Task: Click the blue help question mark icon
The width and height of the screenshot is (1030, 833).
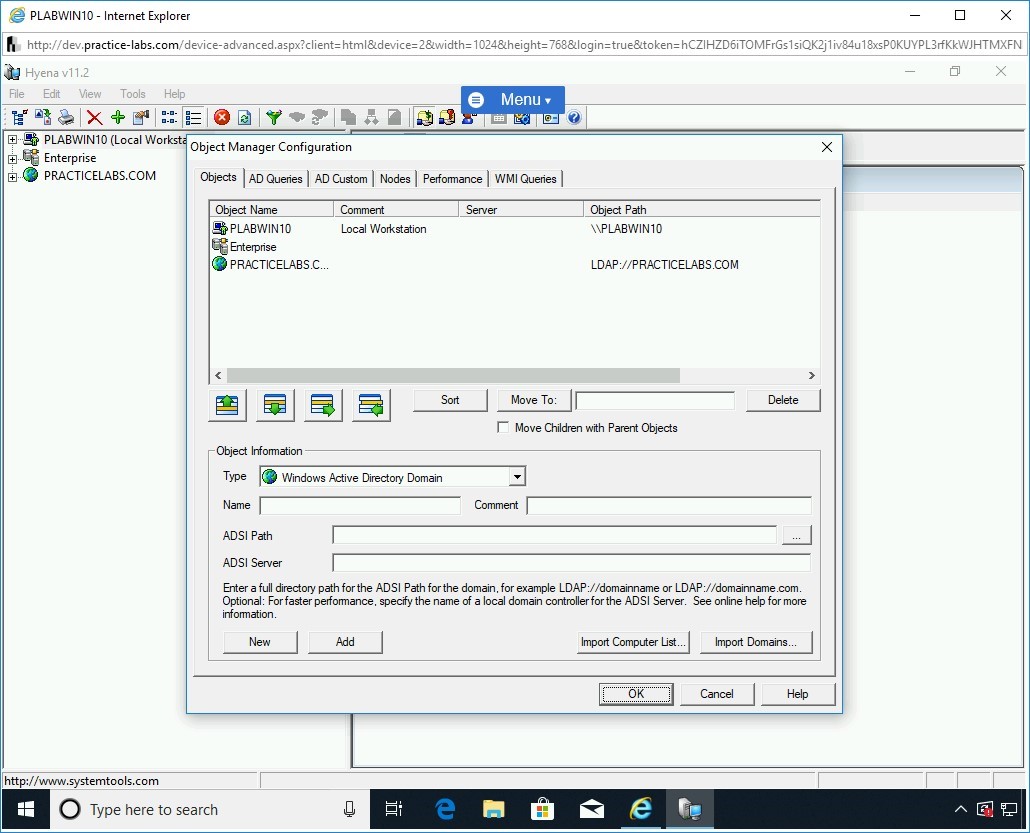Action: 574,118
